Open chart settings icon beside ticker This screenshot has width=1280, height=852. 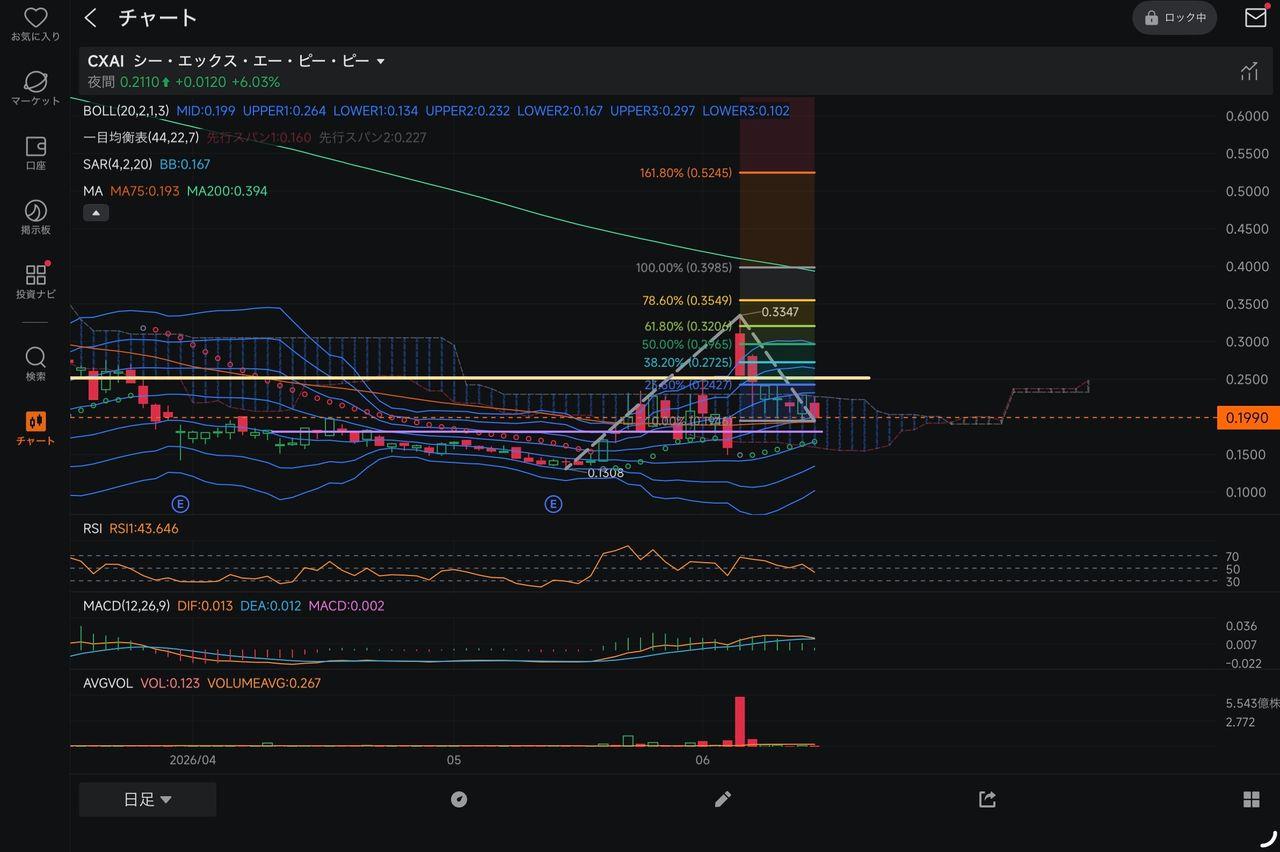tap(1249, 71)
